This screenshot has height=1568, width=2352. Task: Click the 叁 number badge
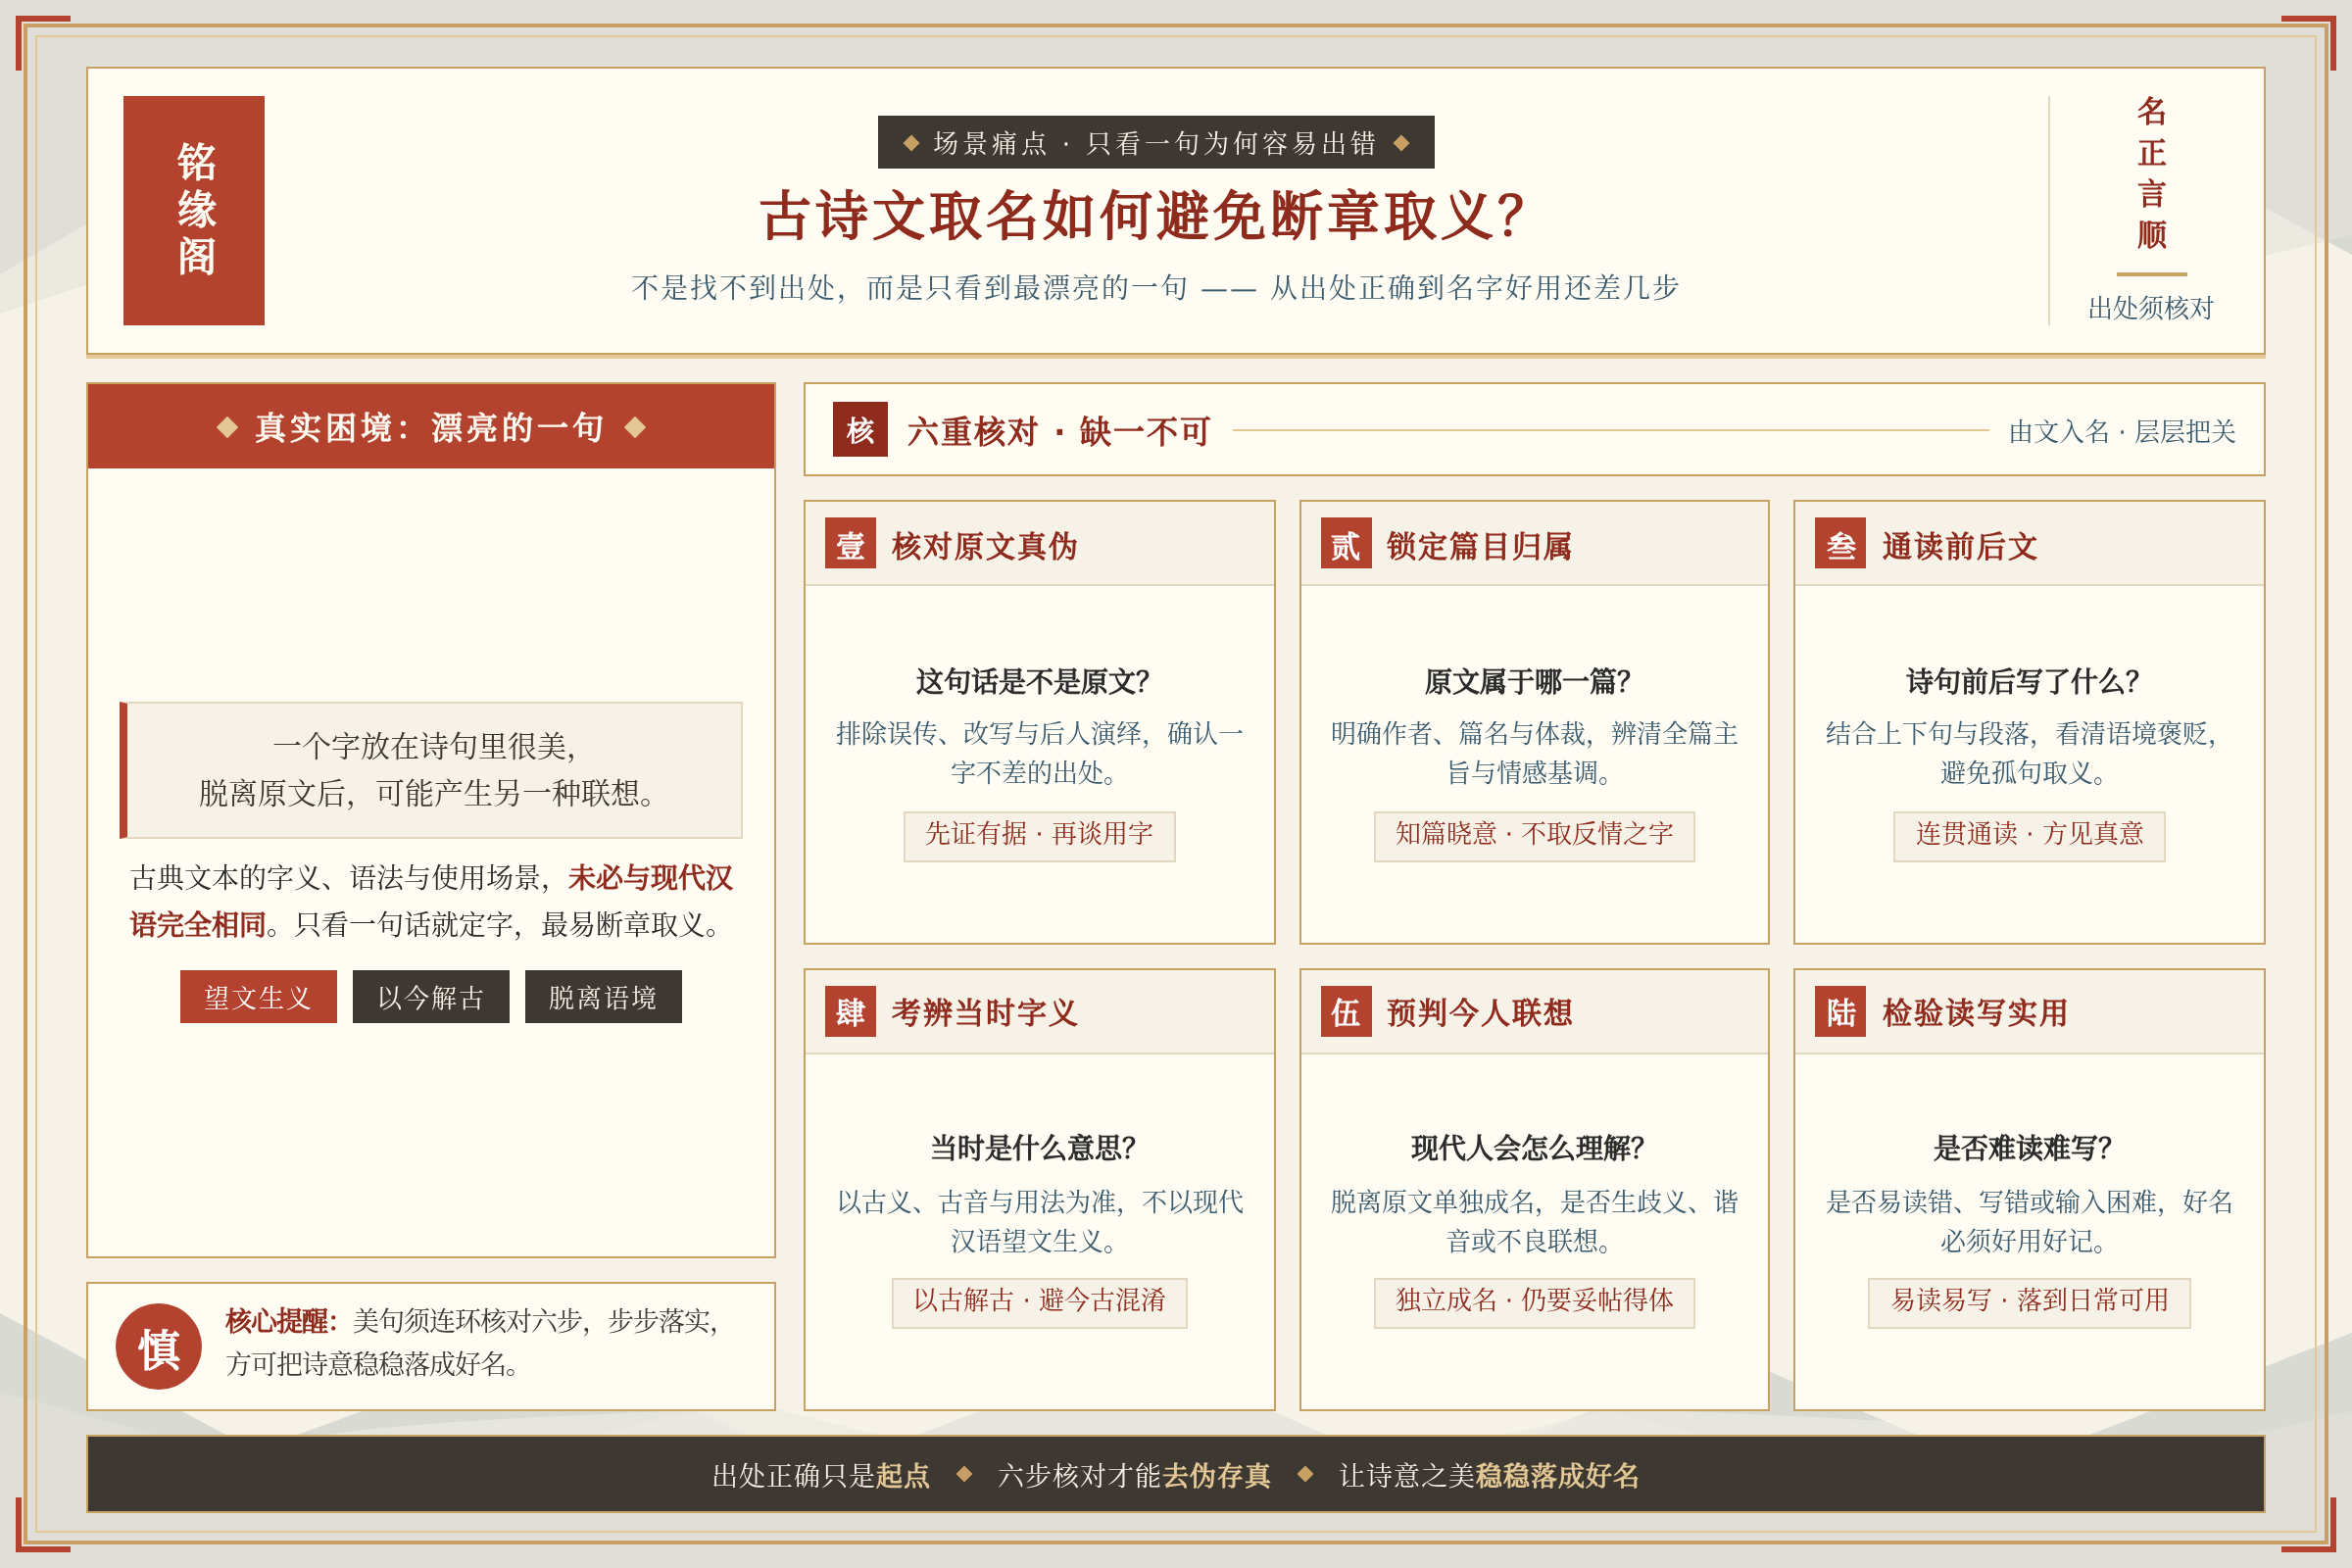(1841, 543)
